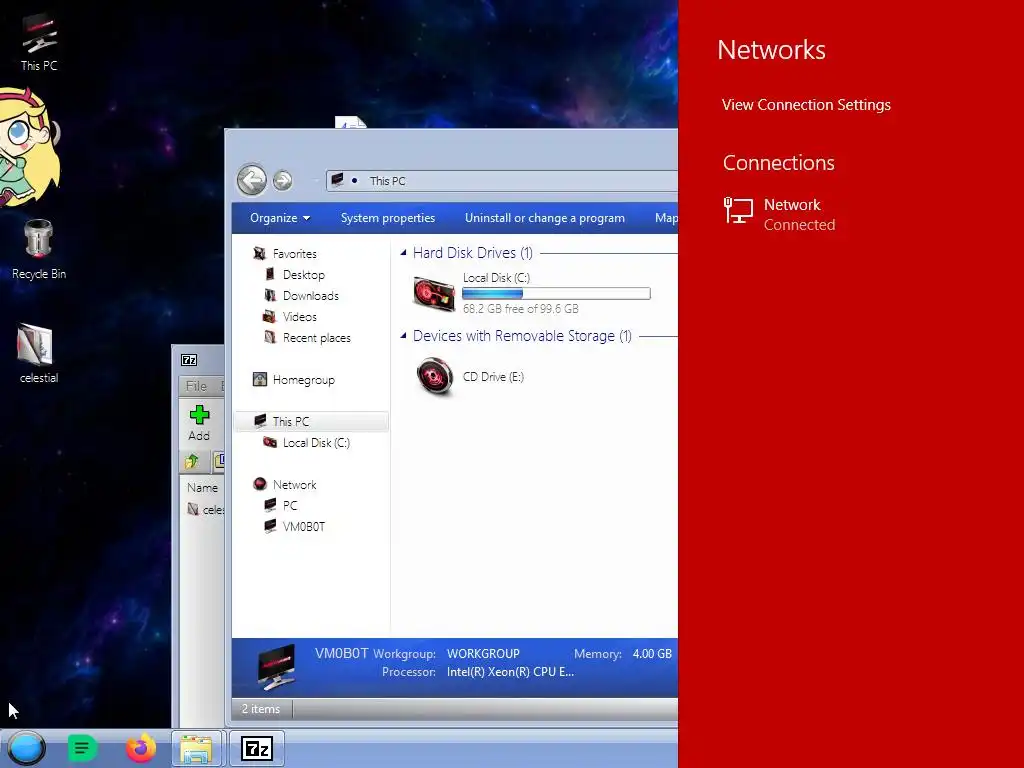Viewport: 1024px width, 768px height.
Task: Click the Add plus icon in 7-Zip
Action: click(x=199, y=415)
